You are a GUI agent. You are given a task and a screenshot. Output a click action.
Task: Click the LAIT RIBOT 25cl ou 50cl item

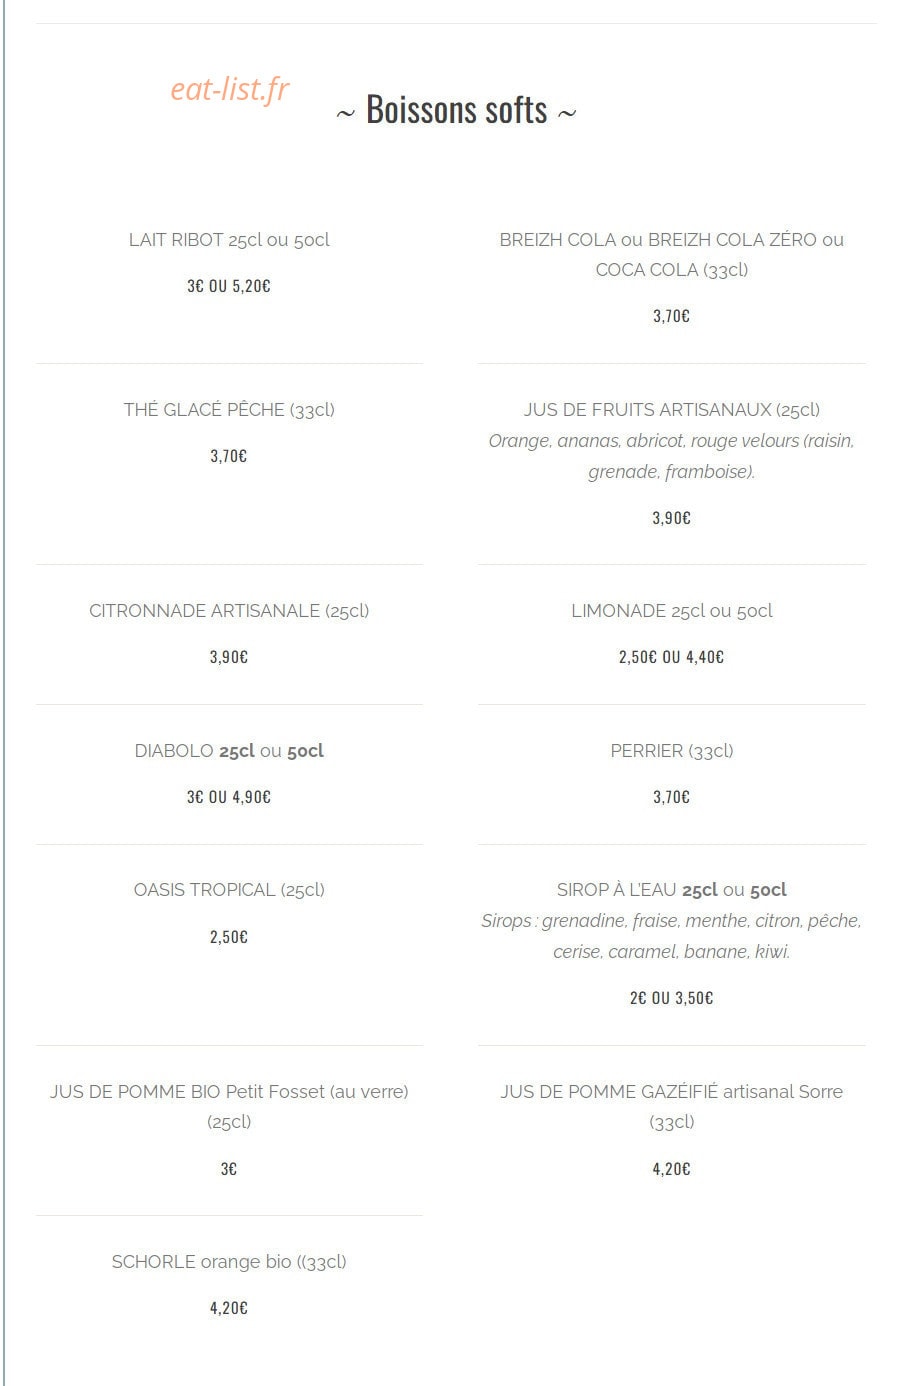point(229,240)
